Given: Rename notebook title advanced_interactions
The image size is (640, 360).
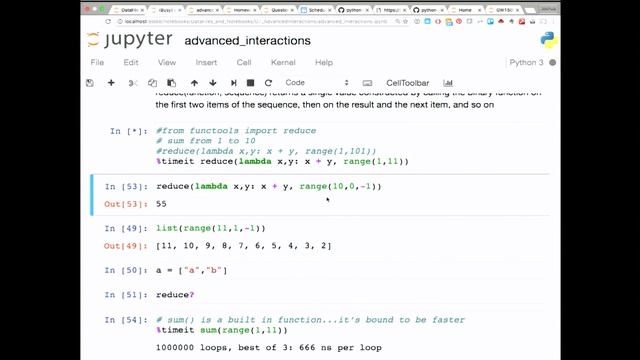Looking at the screenshot, I should [x=247, y=40].
